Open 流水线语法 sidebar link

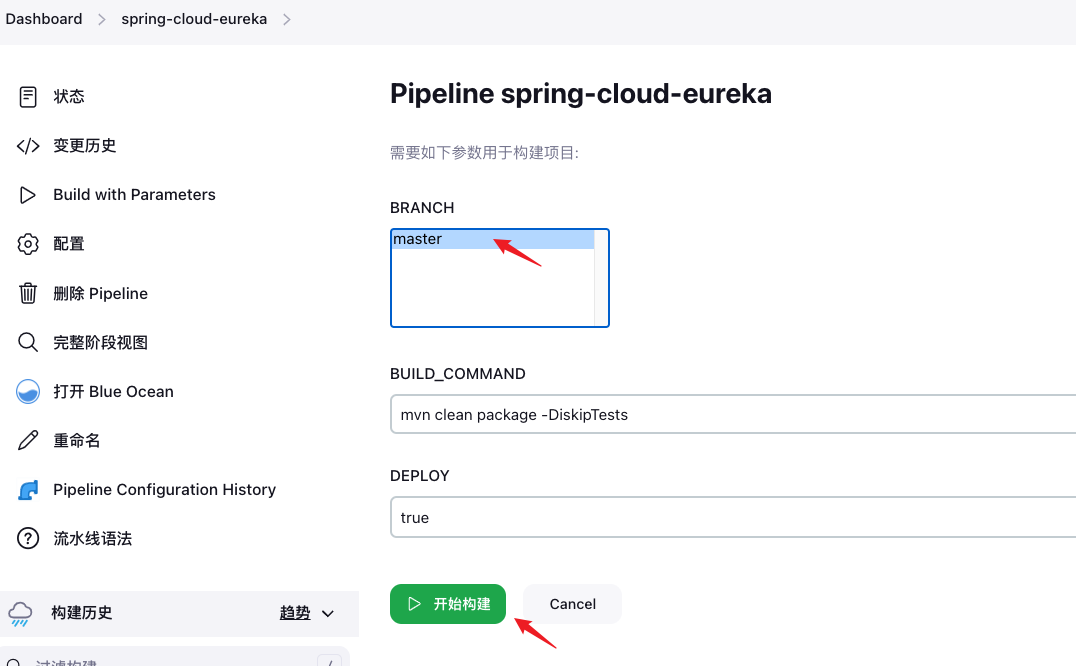(93, 538)
